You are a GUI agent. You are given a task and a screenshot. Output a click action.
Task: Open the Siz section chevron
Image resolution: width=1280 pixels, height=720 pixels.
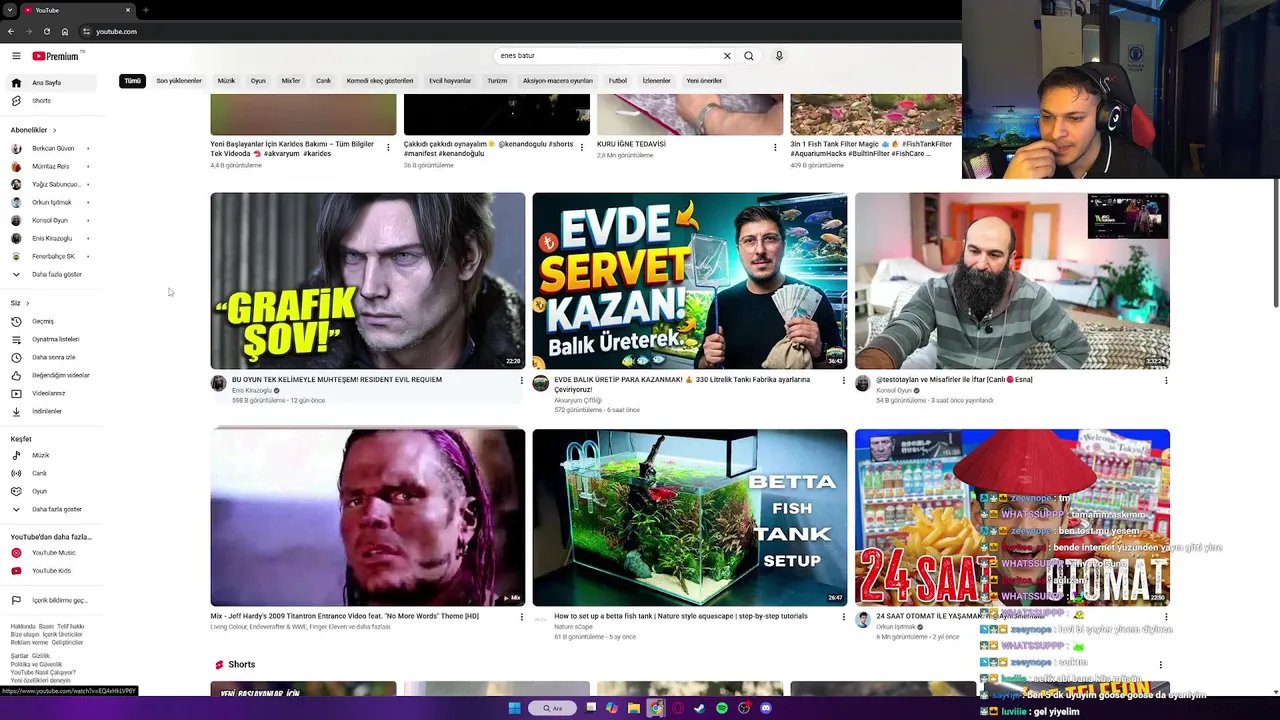pyautogui.click(x=27, y=303)
